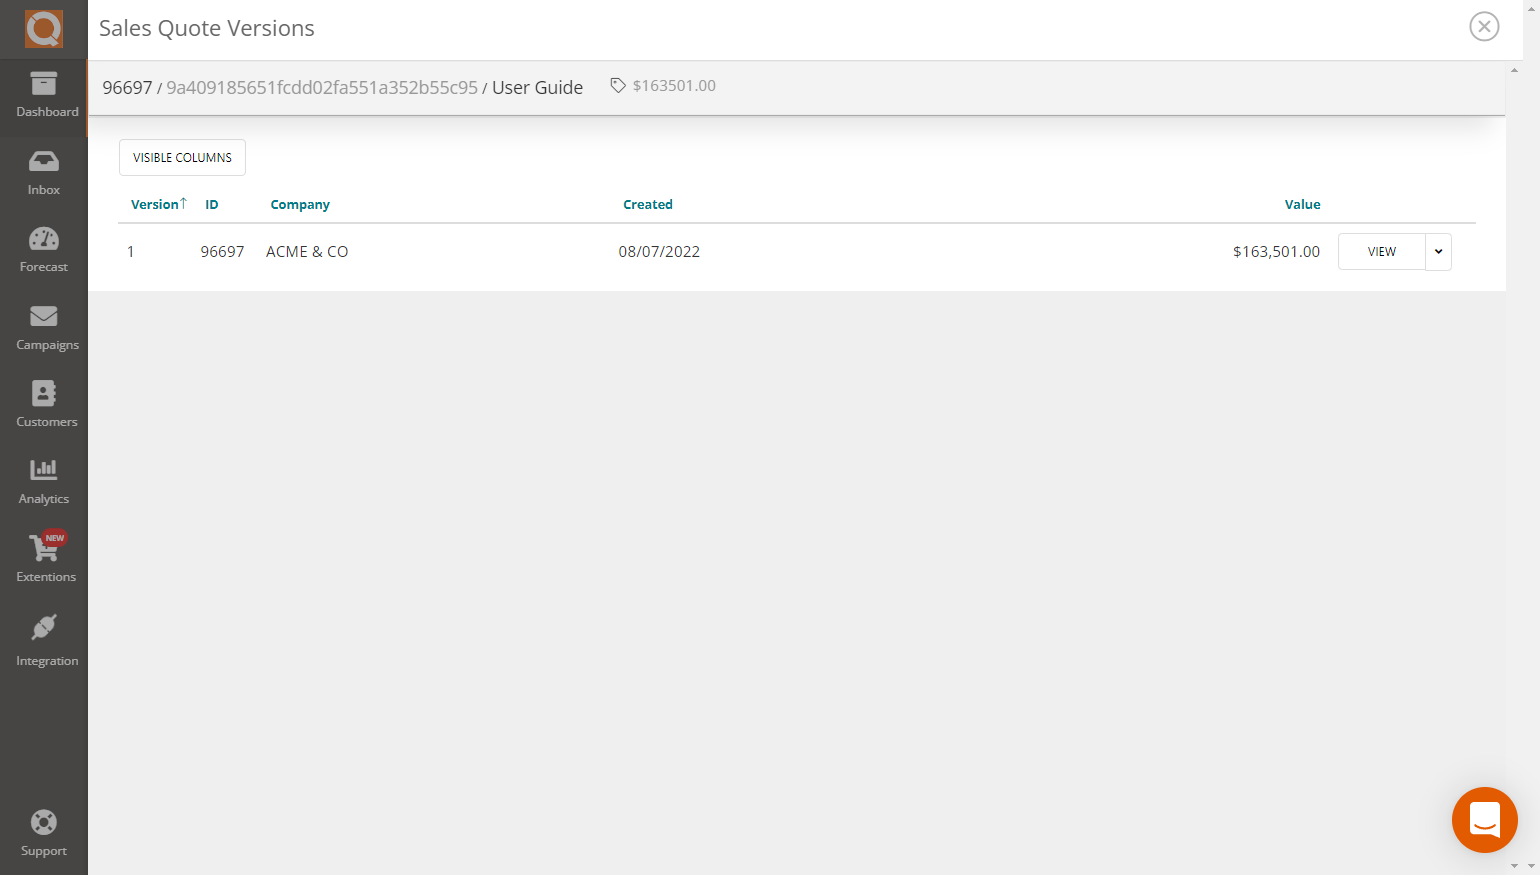Open the Support lifebuoy icon

point(44,823)
